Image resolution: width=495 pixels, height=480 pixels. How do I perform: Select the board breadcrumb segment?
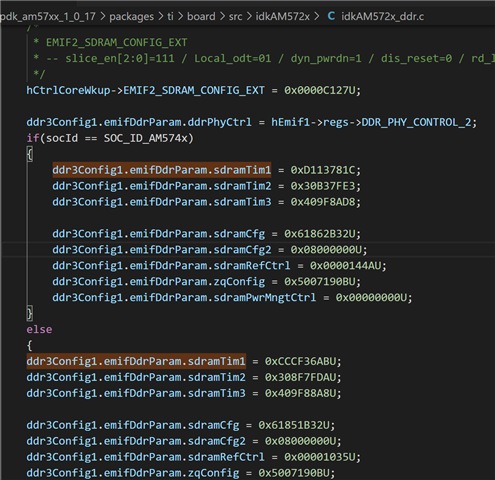[x=201, y=16]
